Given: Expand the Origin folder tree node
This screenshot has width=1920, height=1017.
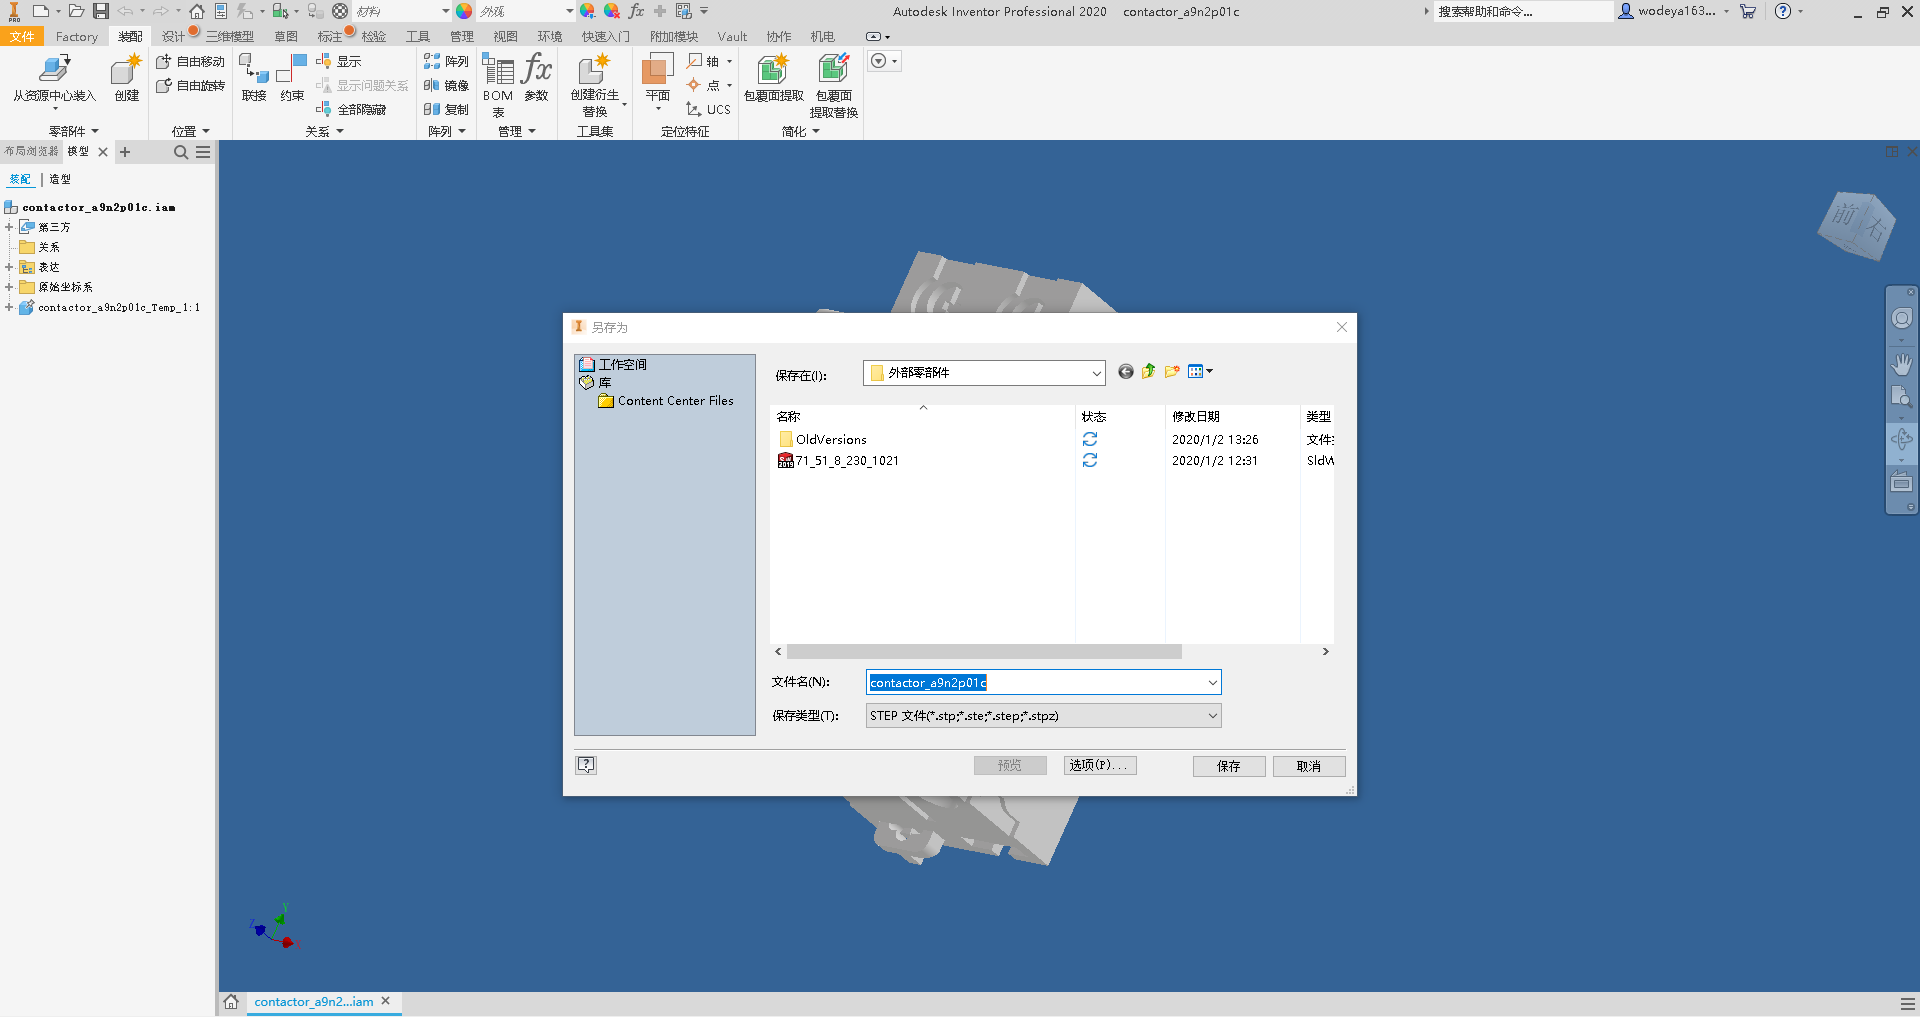Looking at the screenshot, I should pyautogui.click(x=9, y=287).
